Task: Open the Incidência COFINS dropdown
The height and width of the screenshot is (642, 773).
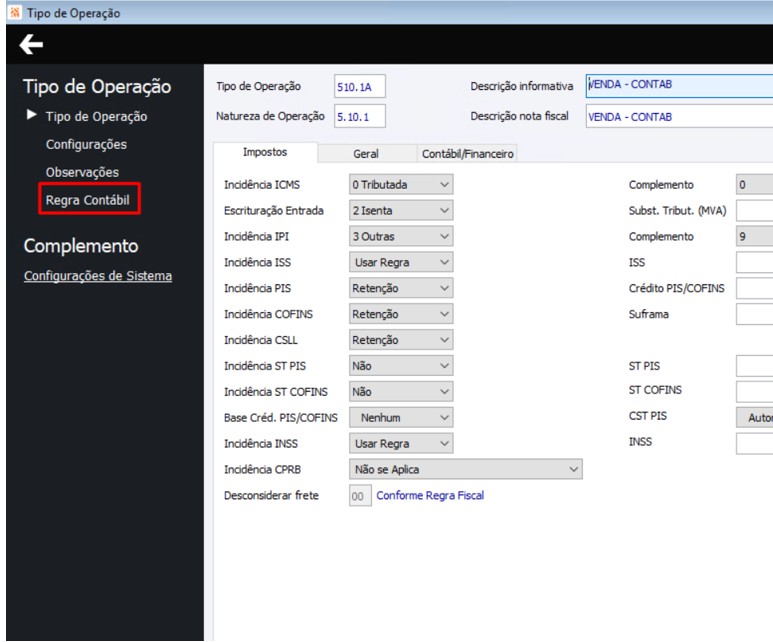Action: coord(401,314)
